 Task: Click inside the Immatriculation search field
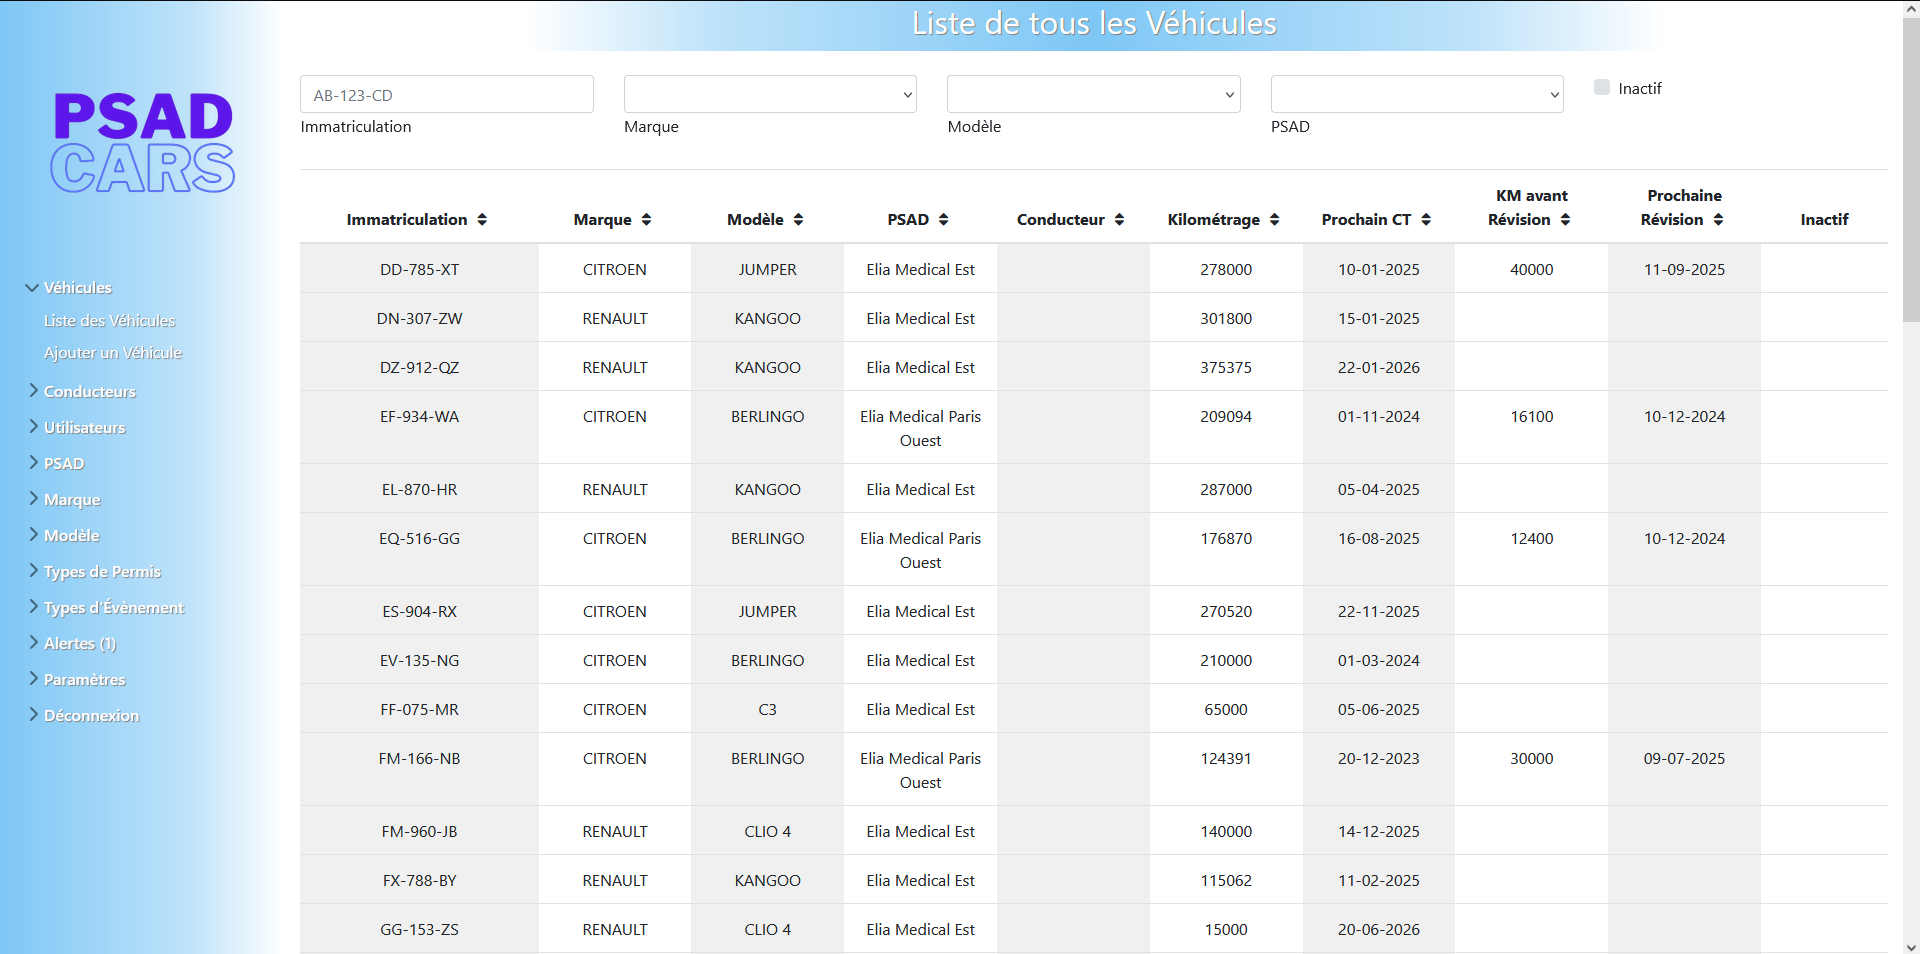[x=446, y=94]
